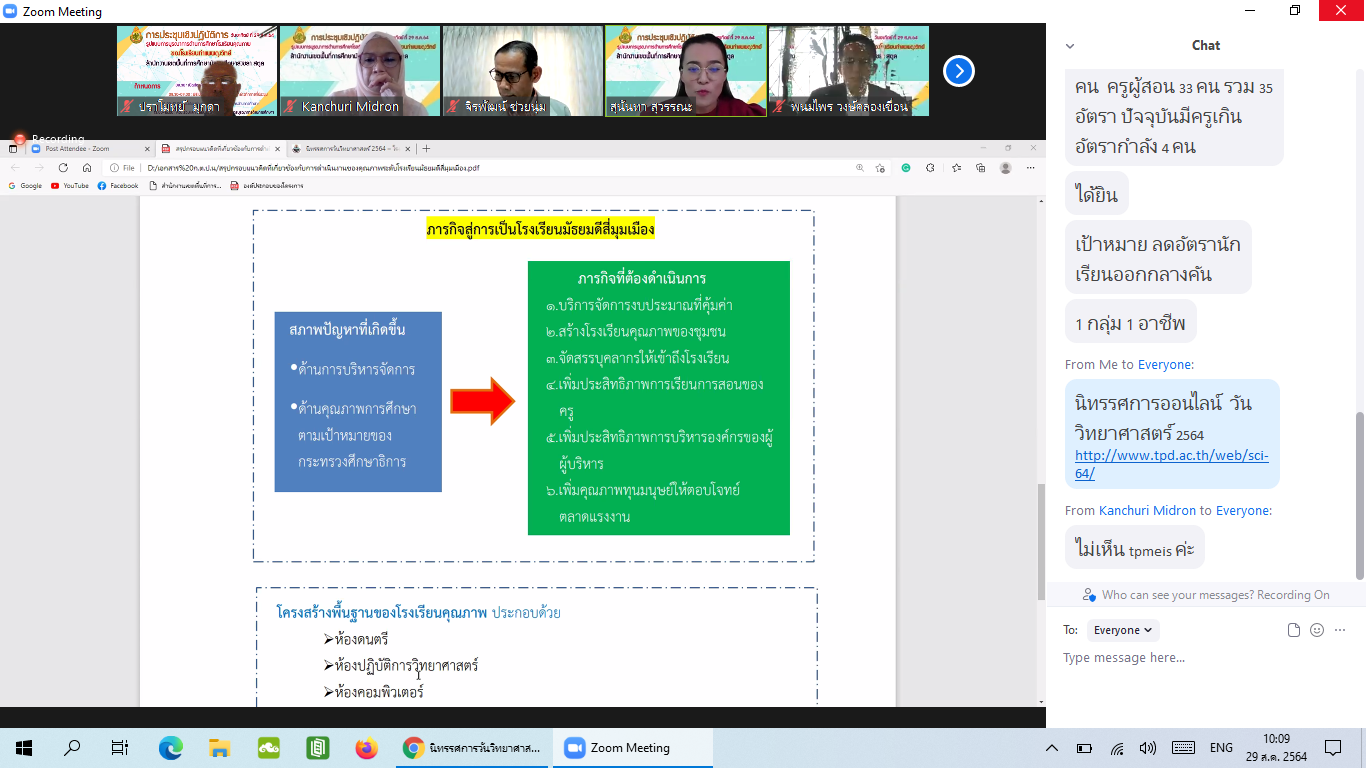Open the 'To: Everyone' recipient dropdown
1366x768 pixels.
point(1123,630)
